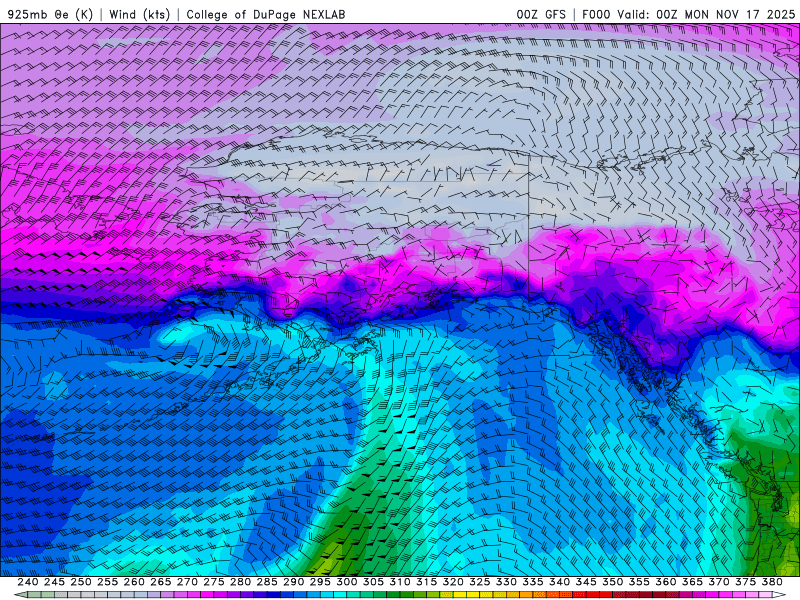Click the 310 value on the color scale

point(400,582)
